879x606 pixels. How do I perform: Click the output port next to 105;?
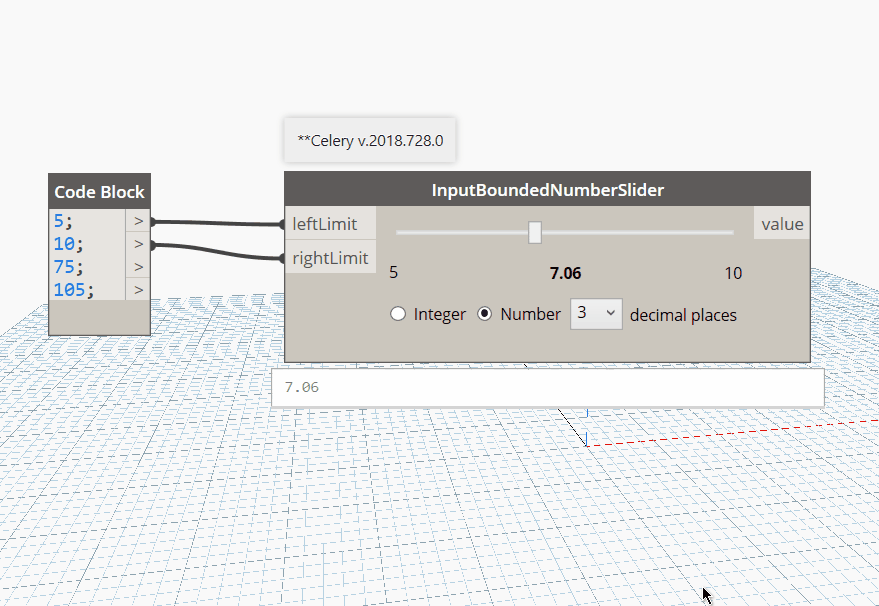point(137,290)
